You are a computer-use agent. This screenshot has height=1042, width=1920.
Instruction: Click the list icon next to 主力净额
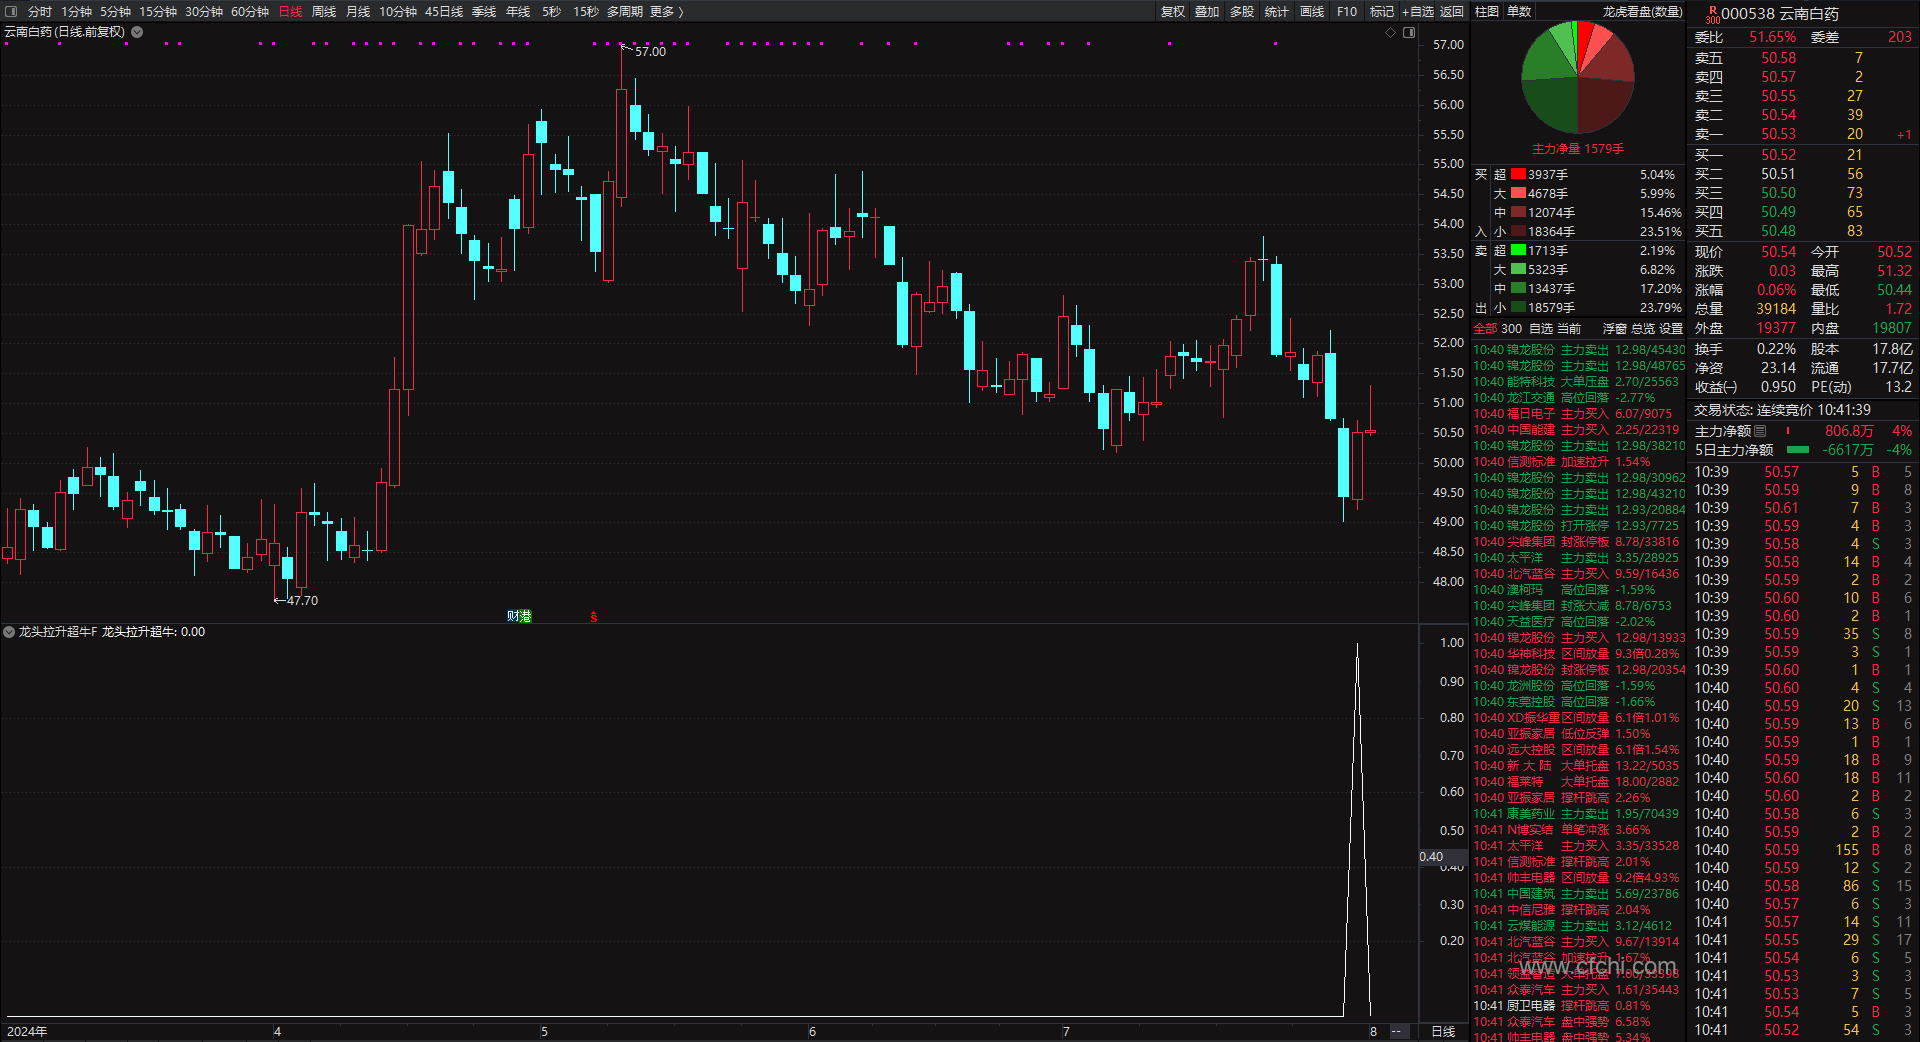tap(1760, 431)
